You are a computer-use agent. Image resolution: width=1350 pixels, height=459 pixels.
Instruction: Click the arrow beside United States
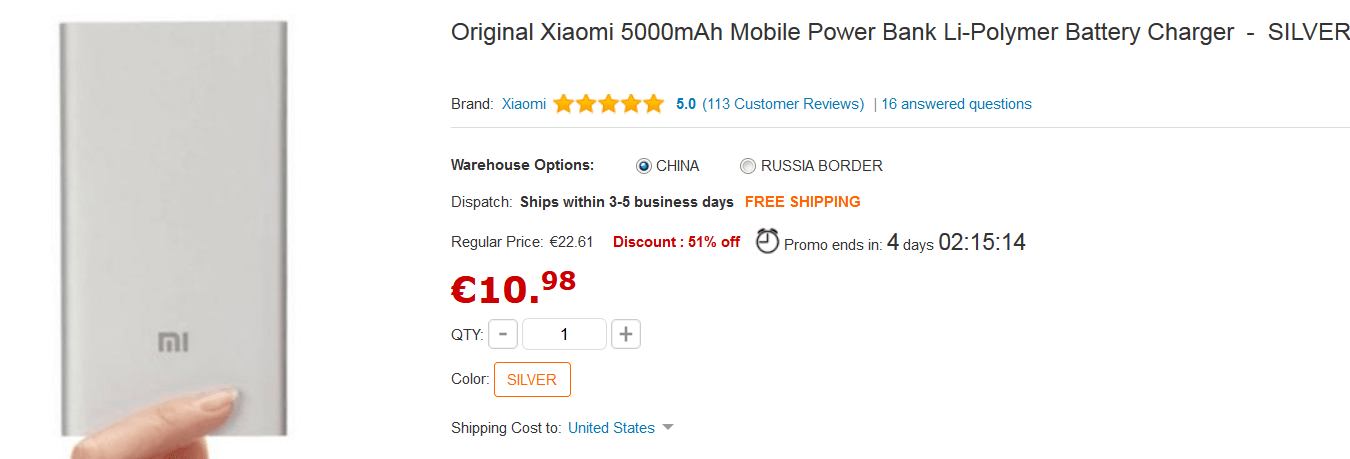[668, 428]
